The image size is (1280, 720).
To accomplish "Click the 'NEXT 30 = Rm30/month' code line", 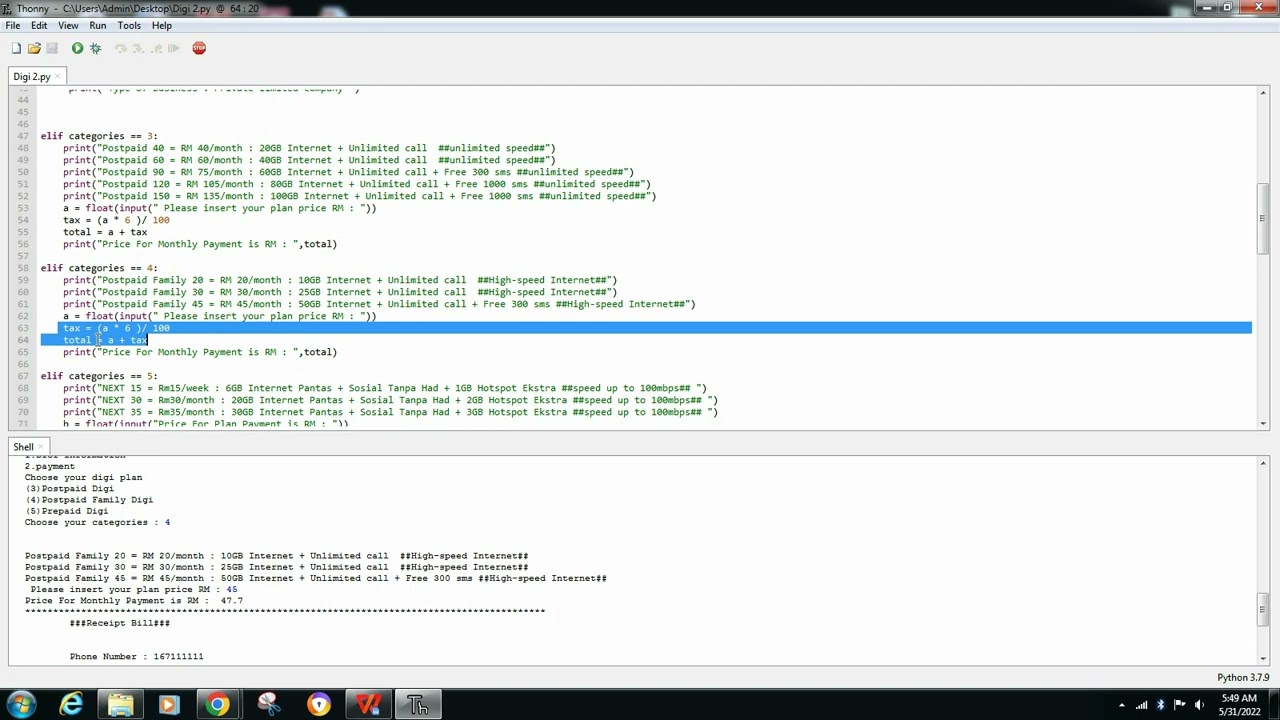I will 390,400.
